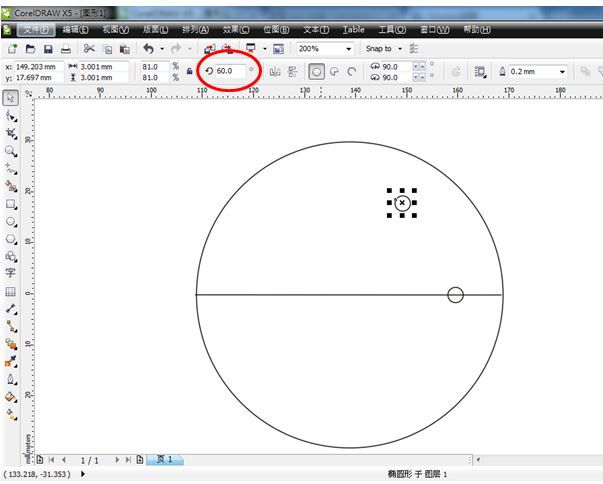Screen dimensions: 603x484
Task: Select the Connector tool
Action: pyautogui.click(x=11, y=326)
